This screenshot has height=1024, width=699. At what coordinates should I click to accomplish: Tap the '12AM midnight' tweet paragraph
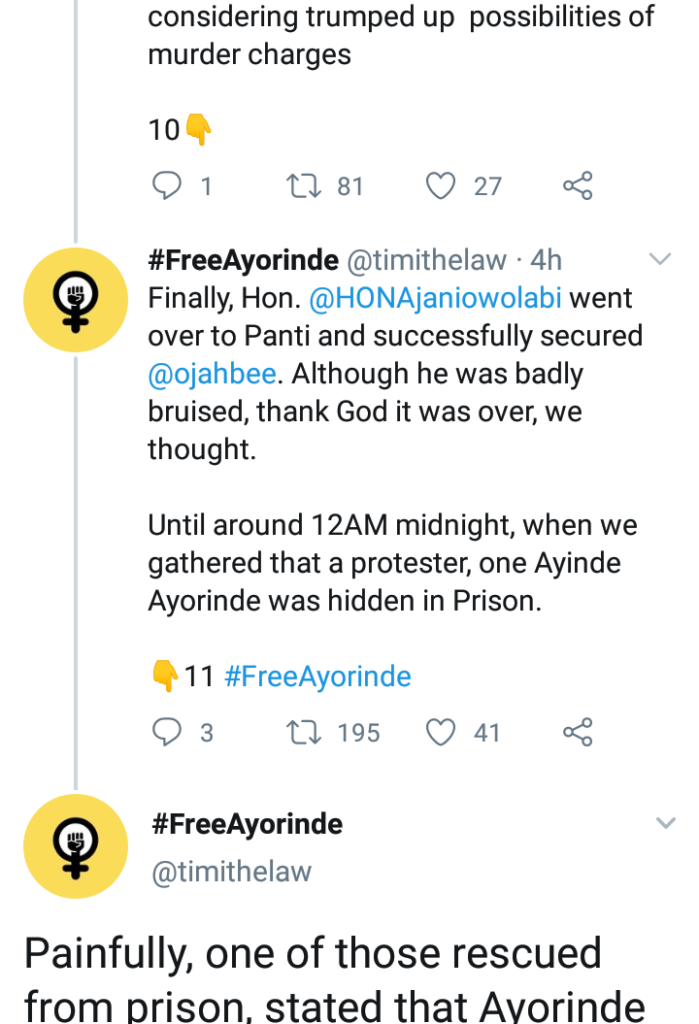(392, 563)
